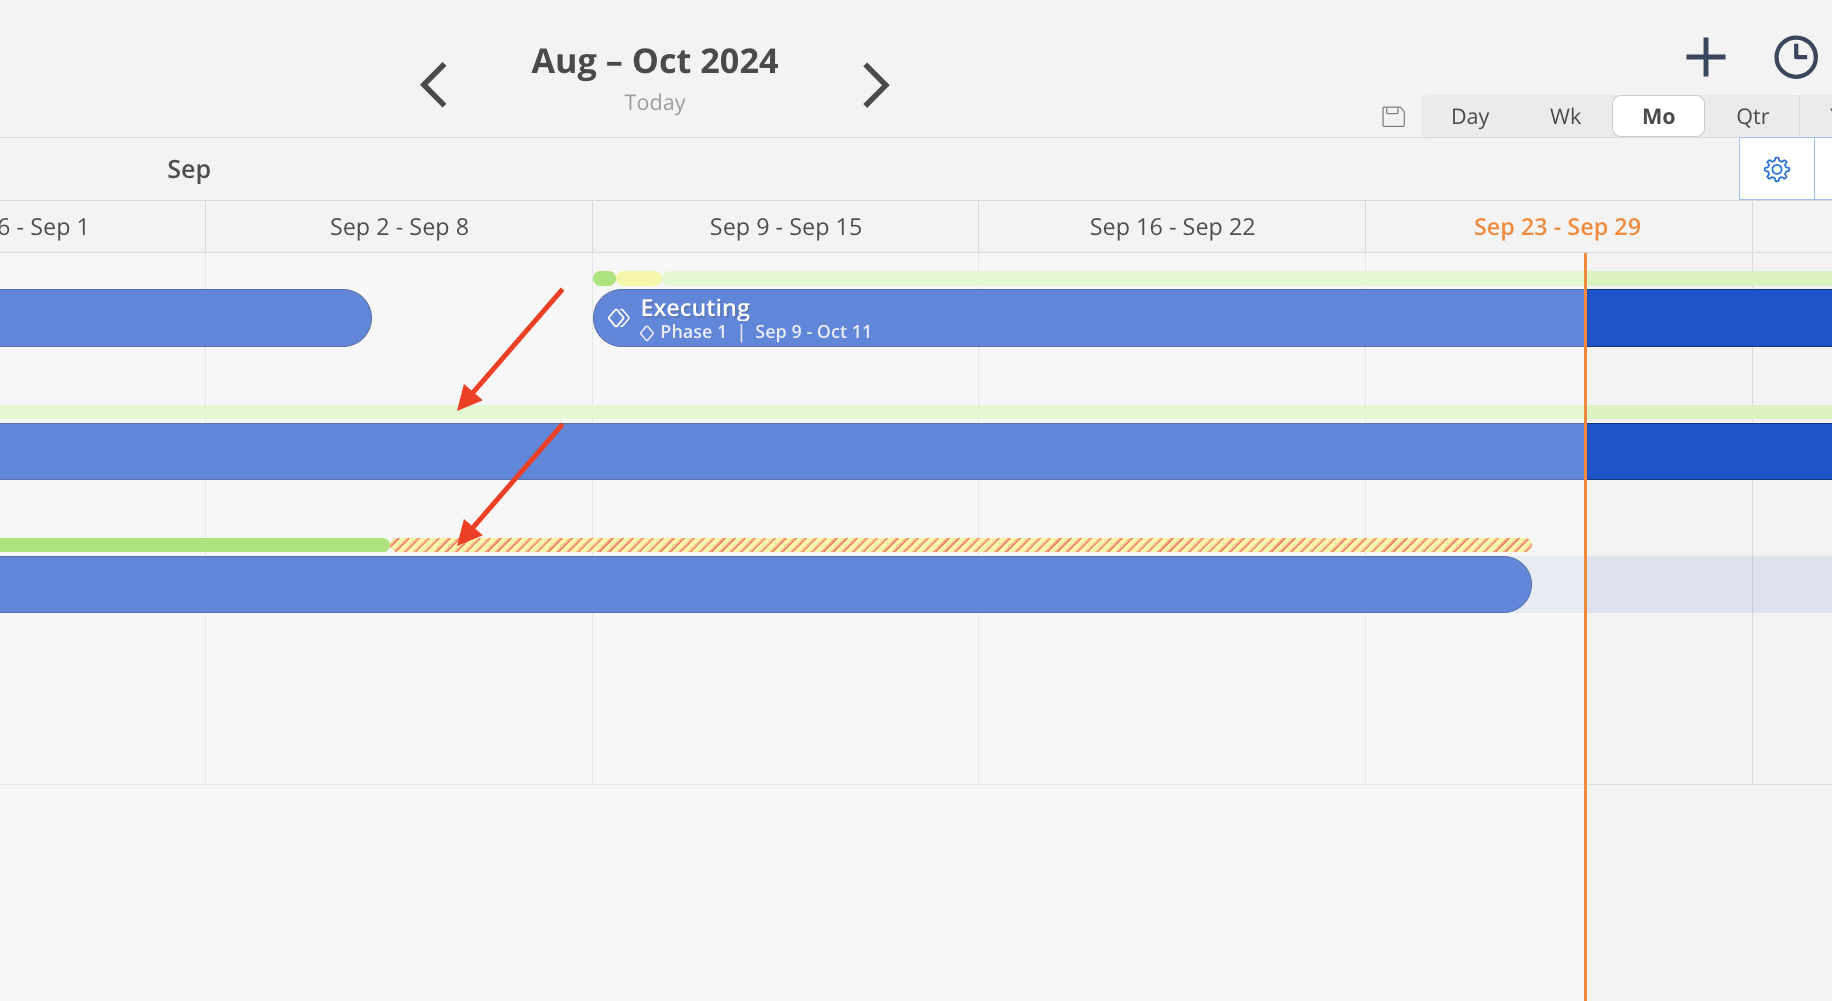1832x1001 pixels.
Task: Switch to Day view
Action: point(1470,116)
